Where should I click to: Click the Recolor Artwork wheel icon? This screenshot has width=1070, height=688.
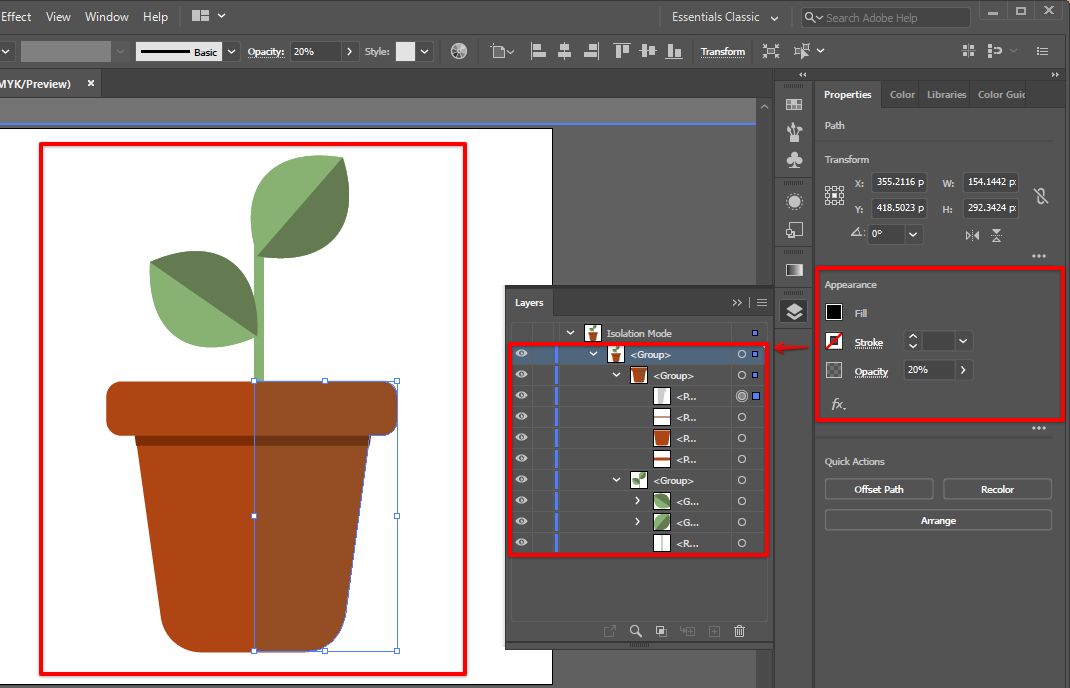coord(459,51)
